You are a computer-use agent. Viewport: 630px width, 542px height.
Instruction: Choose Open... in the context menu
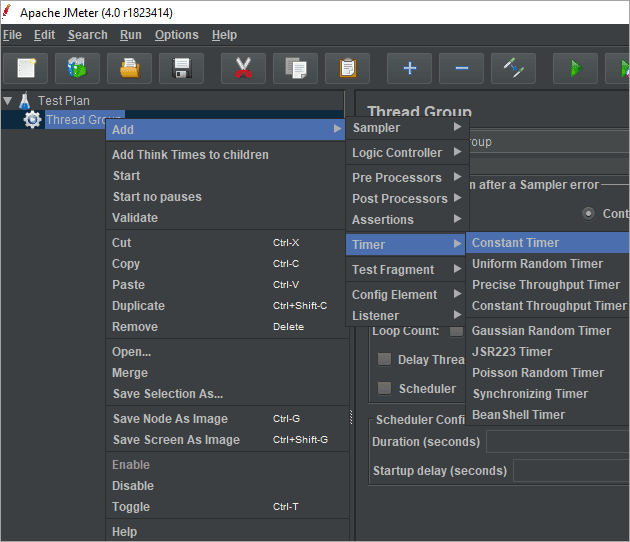coord(227,352)
